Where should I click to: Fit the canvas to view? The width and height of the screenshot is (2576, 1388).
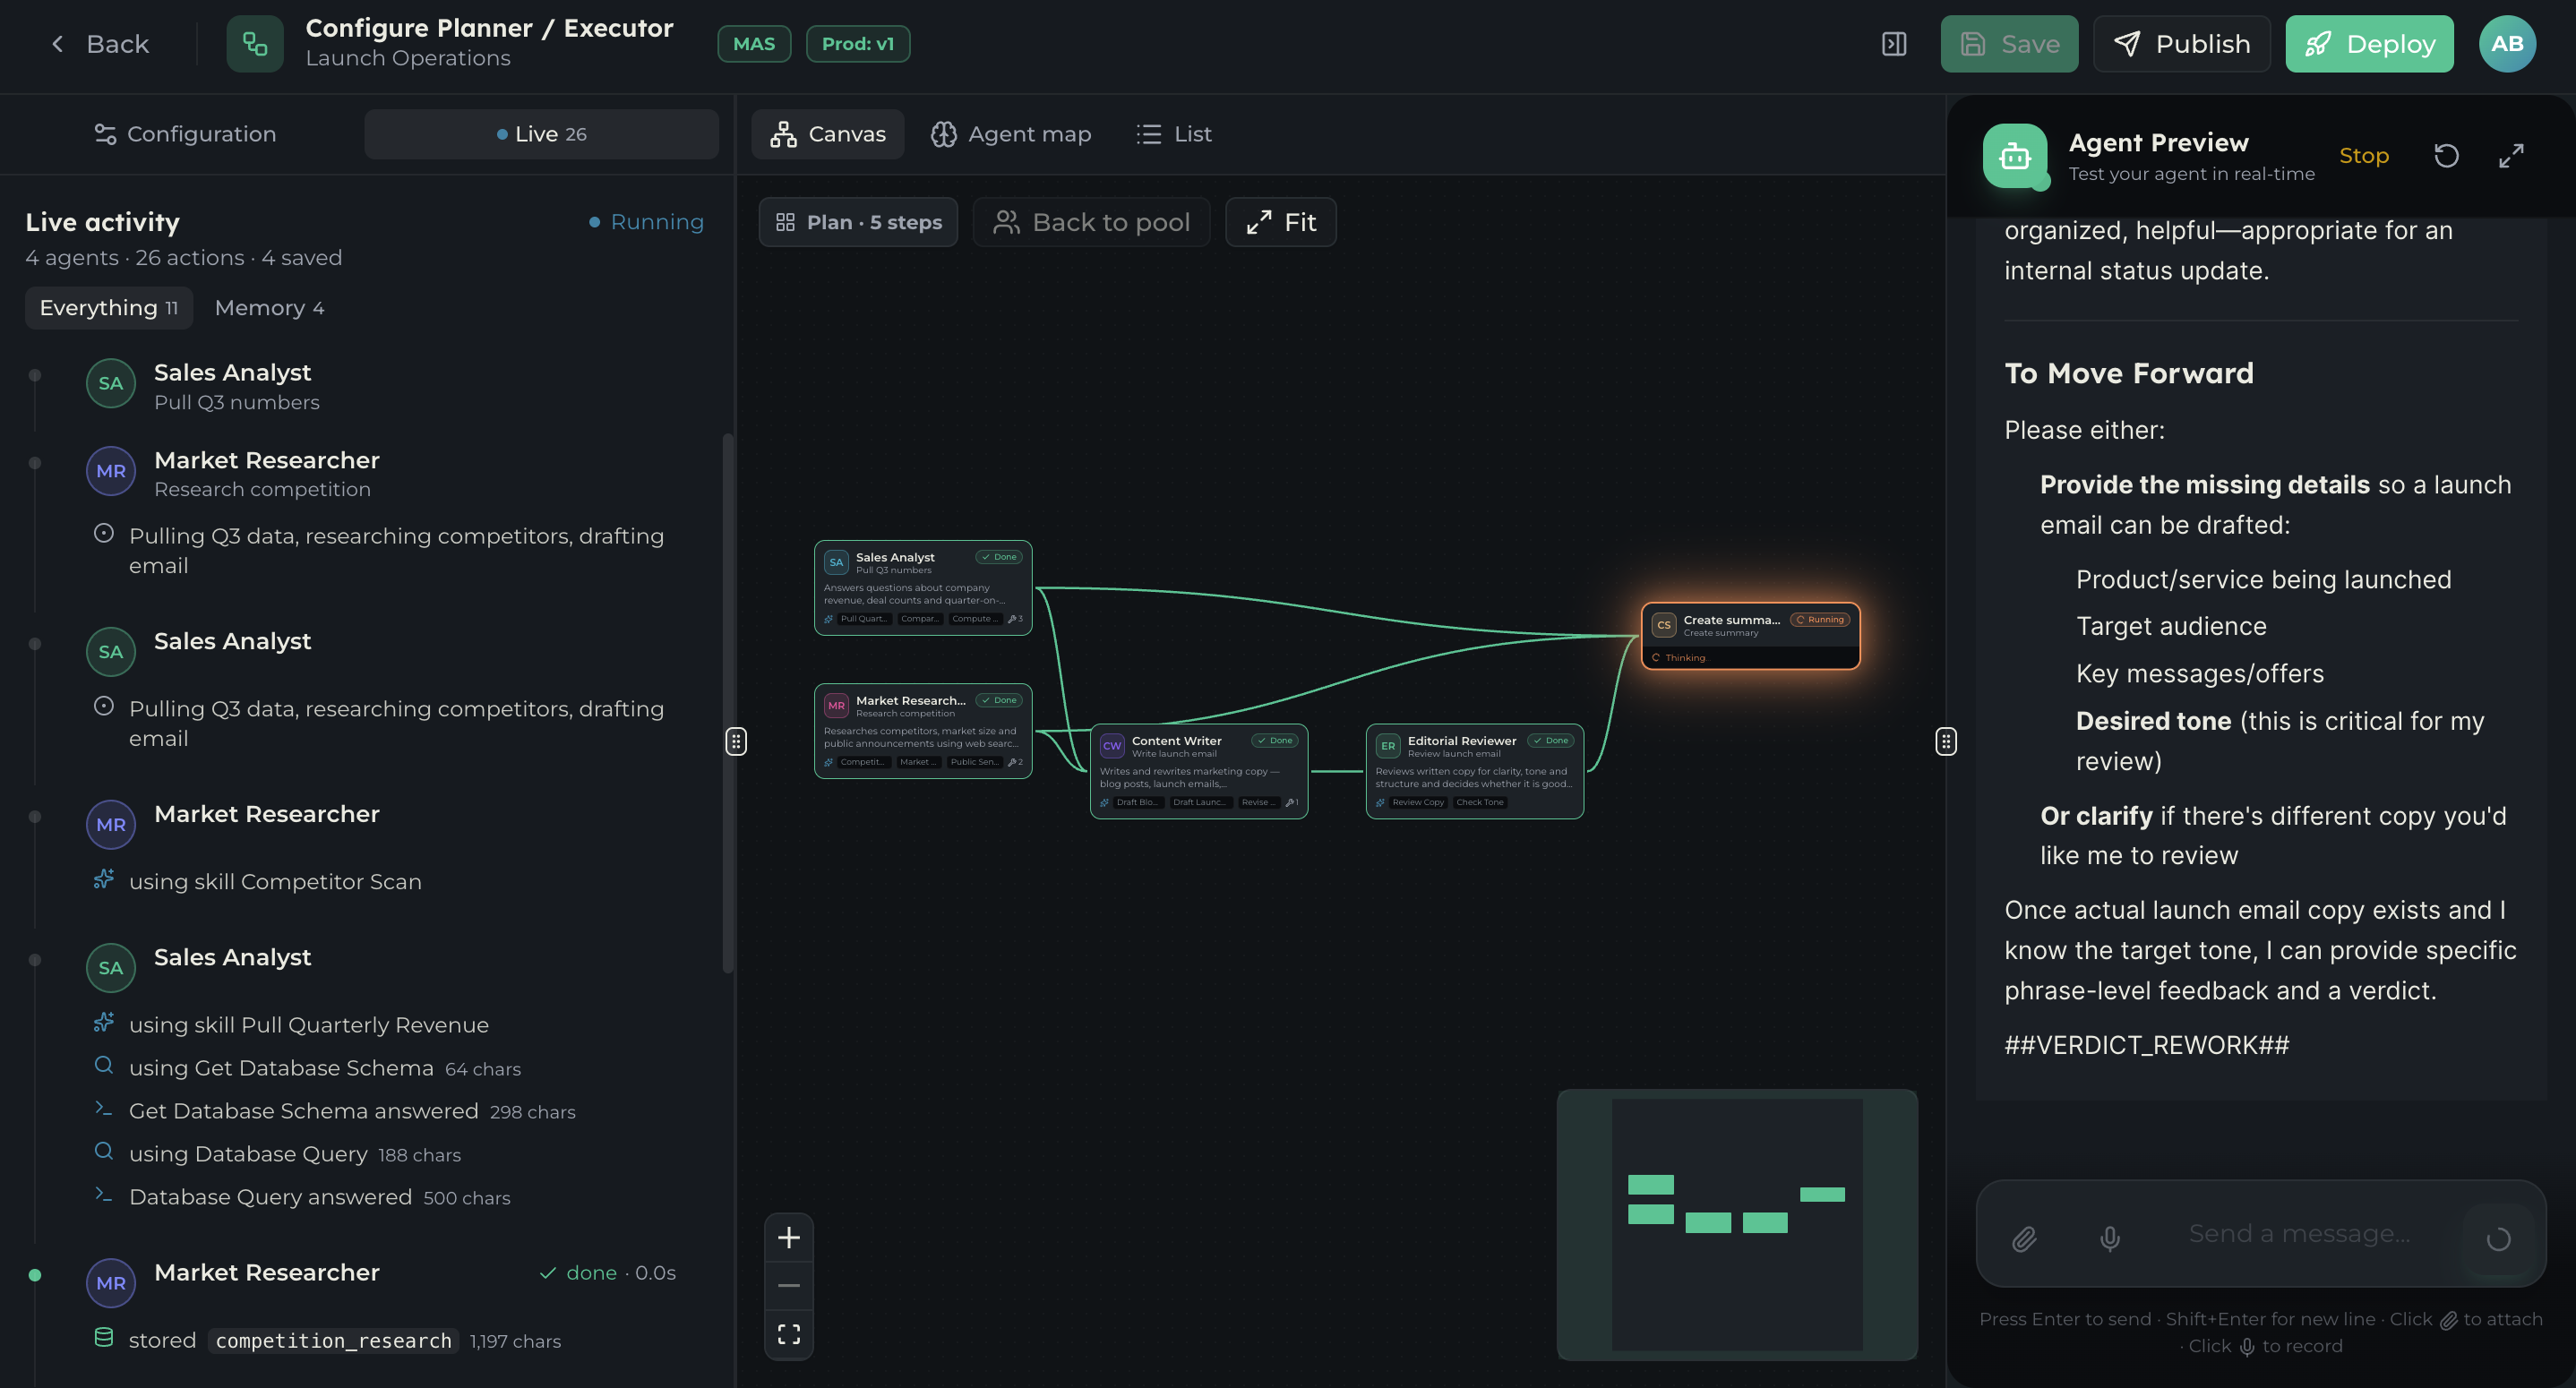point(1281,222)
